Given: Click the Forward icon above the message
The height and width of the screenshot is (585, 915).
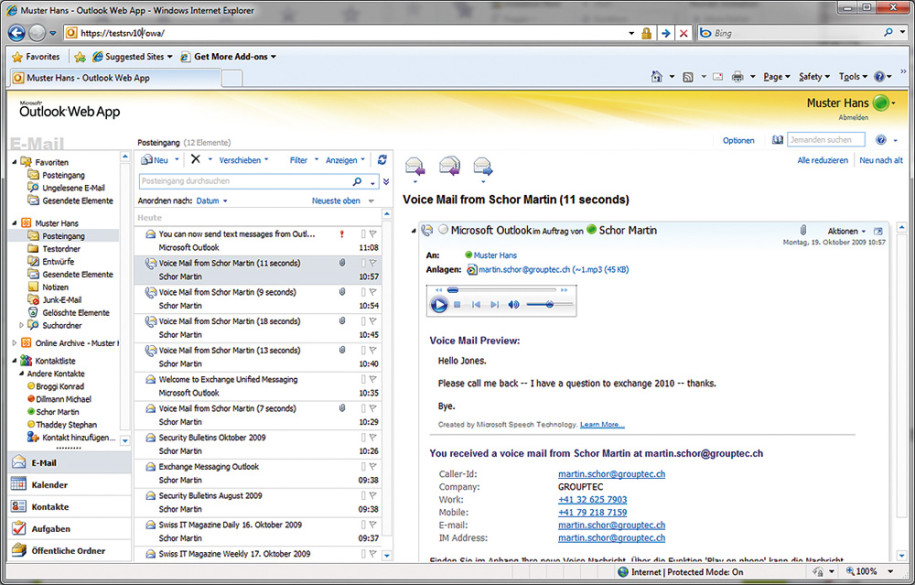Looking at the screenshot, I should (483, 166).
